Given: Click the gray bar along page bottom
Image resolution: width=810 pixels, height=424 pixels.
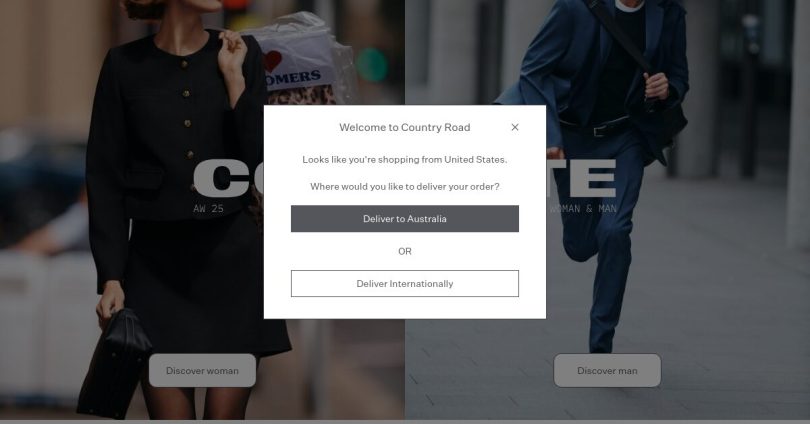Looking at the screenshot, I should click(405, 422).
